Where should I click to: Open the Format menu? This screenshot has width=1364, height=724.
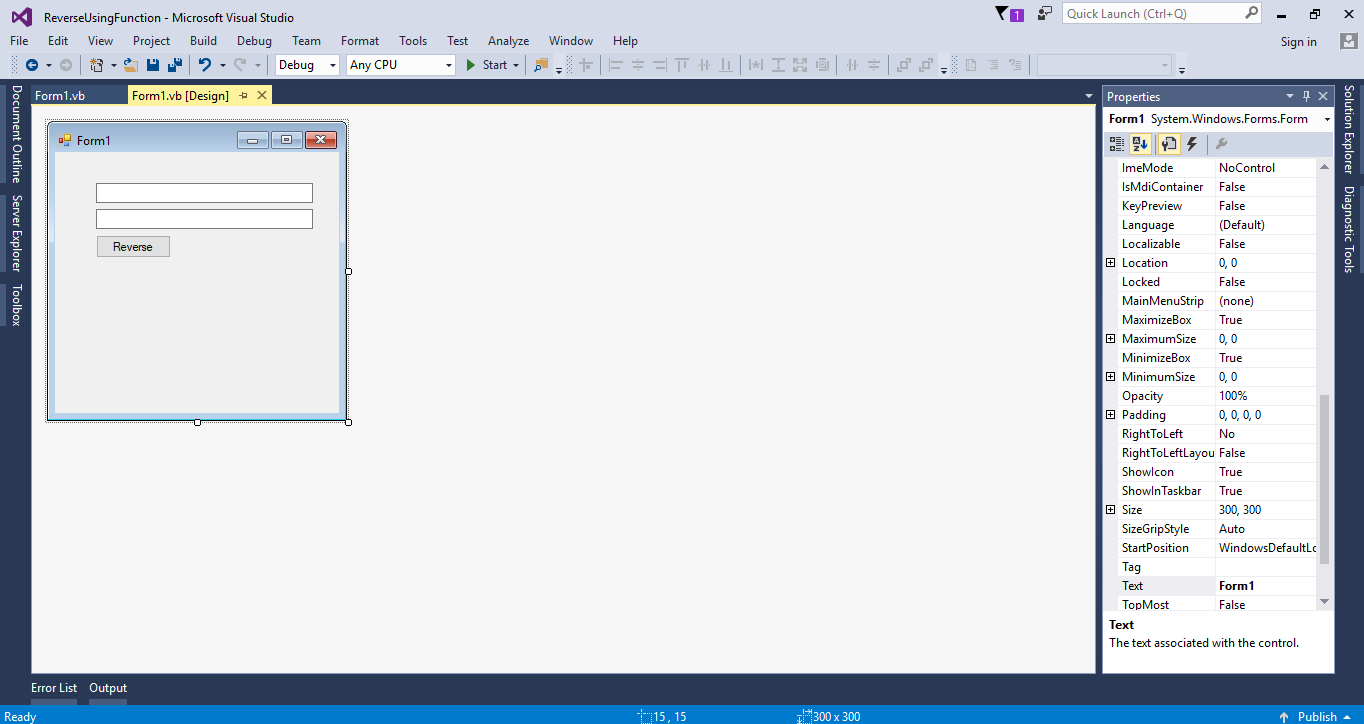click(x=360, y=41)
